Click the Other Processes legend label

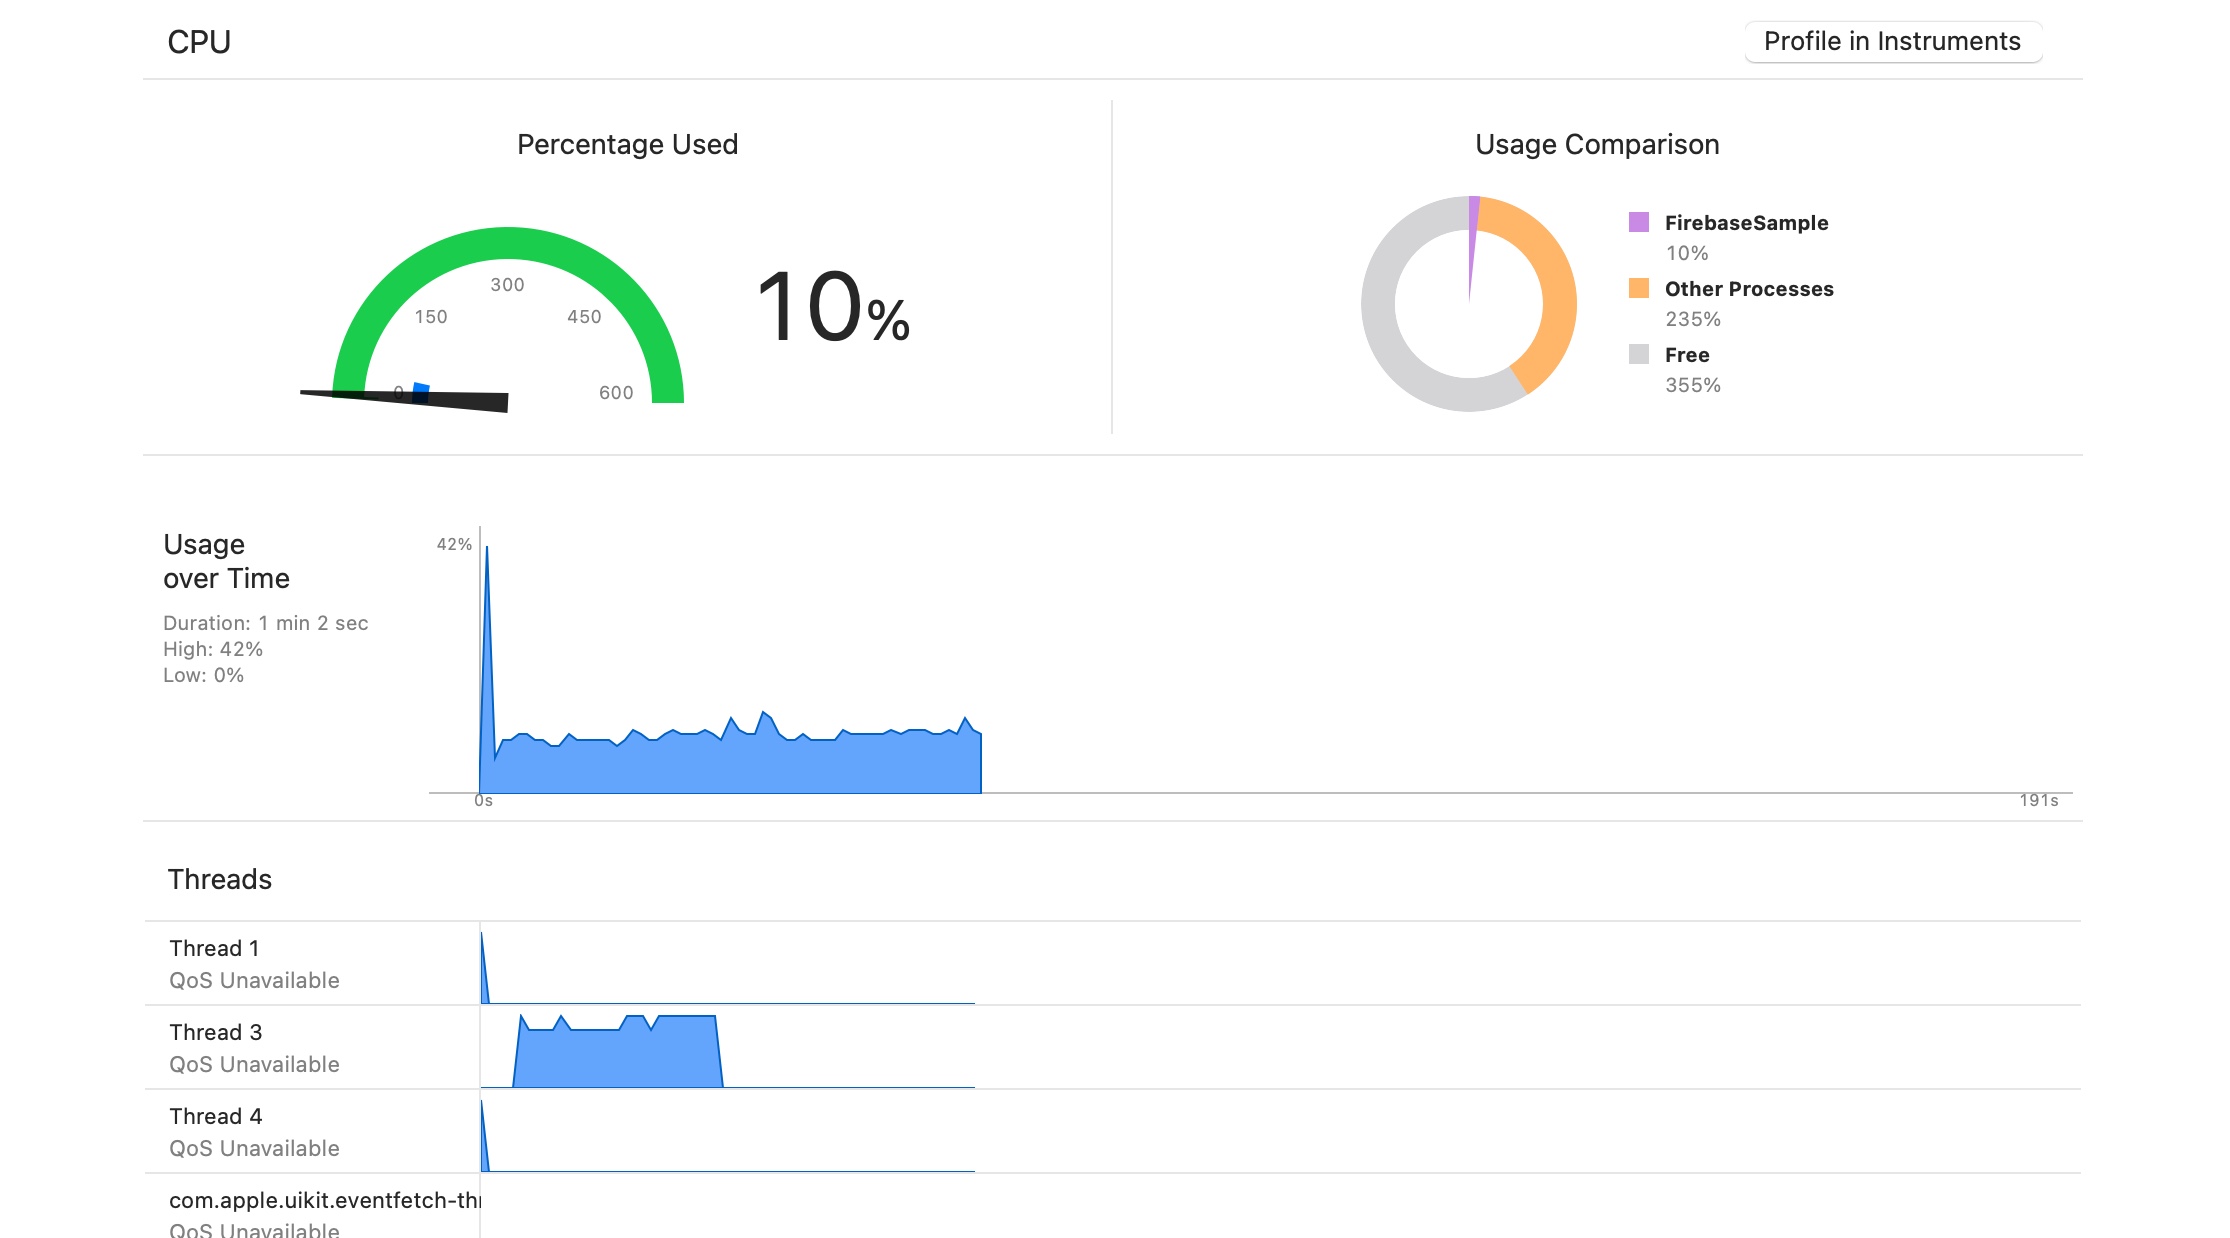(1749, 289)
